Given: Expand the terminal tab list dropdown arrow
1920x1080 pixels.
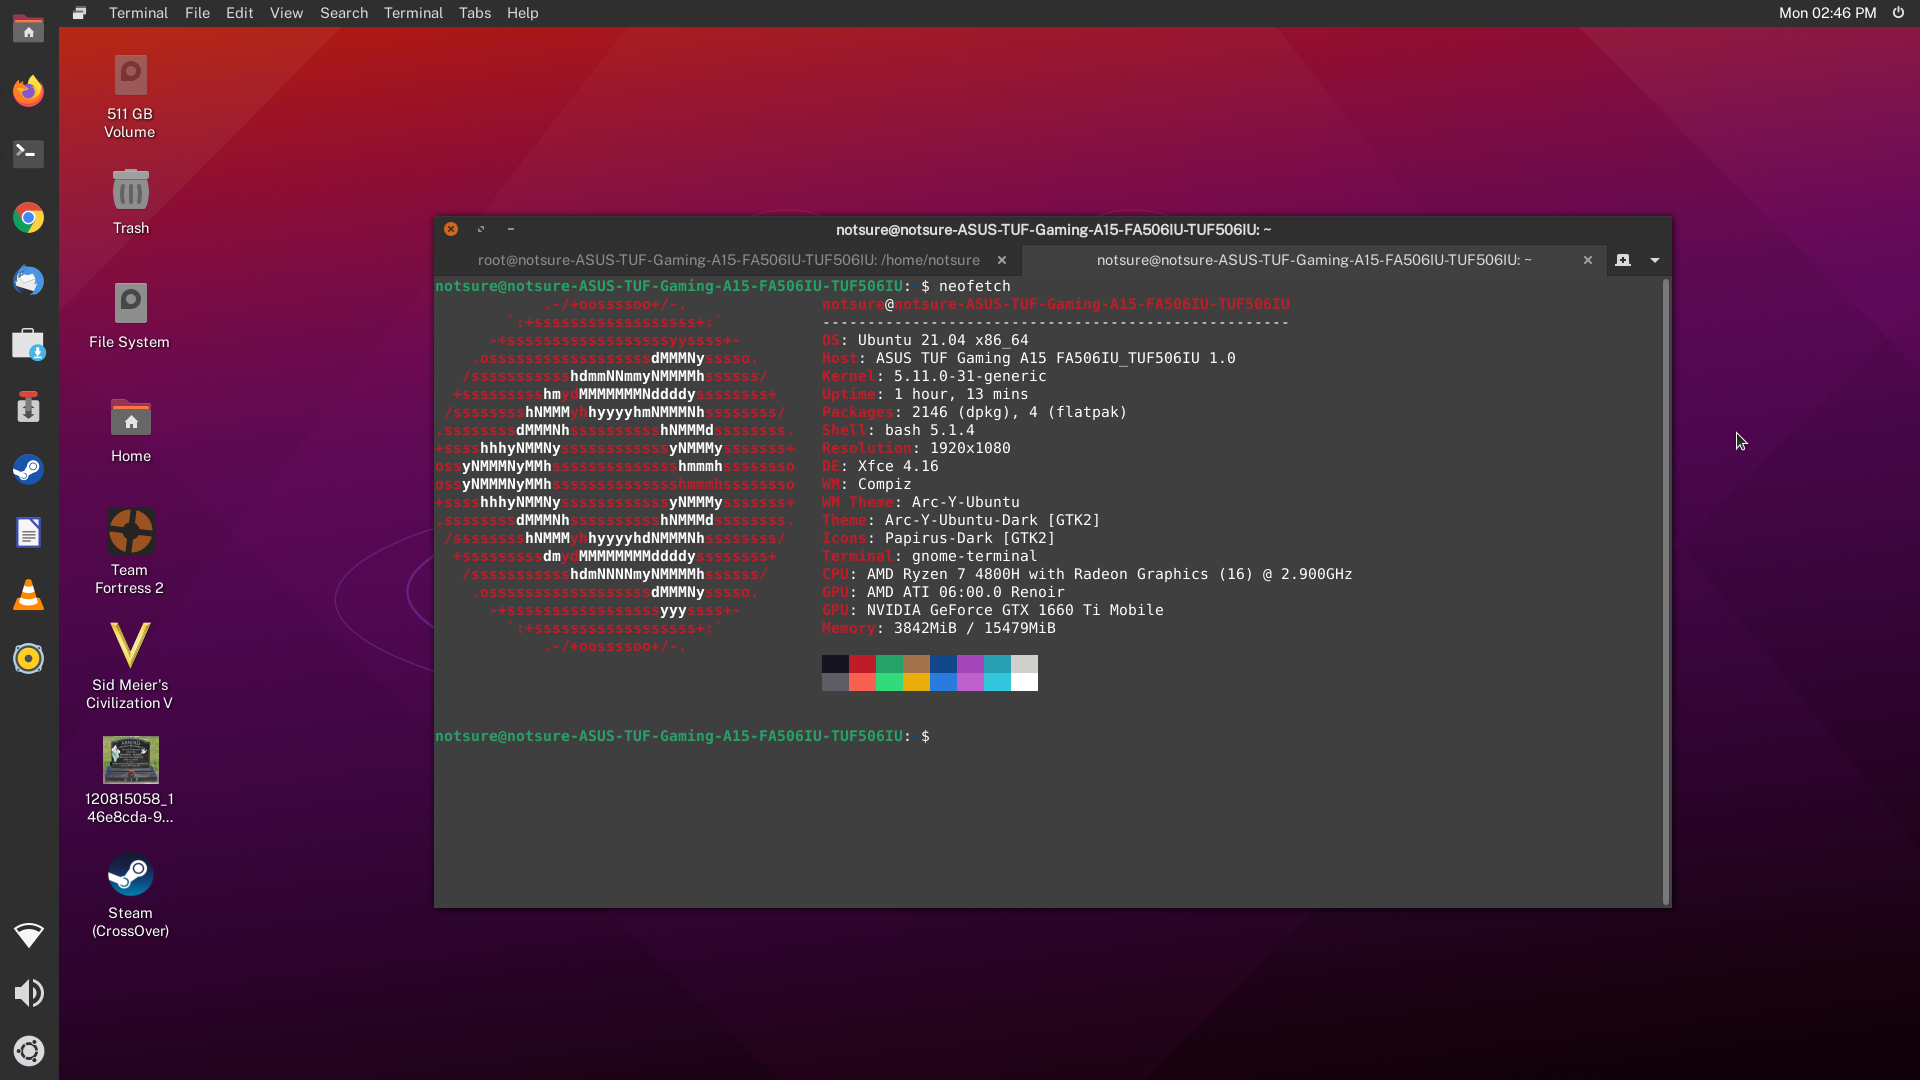Looking at the screenshot, I should click(1654, 260).
